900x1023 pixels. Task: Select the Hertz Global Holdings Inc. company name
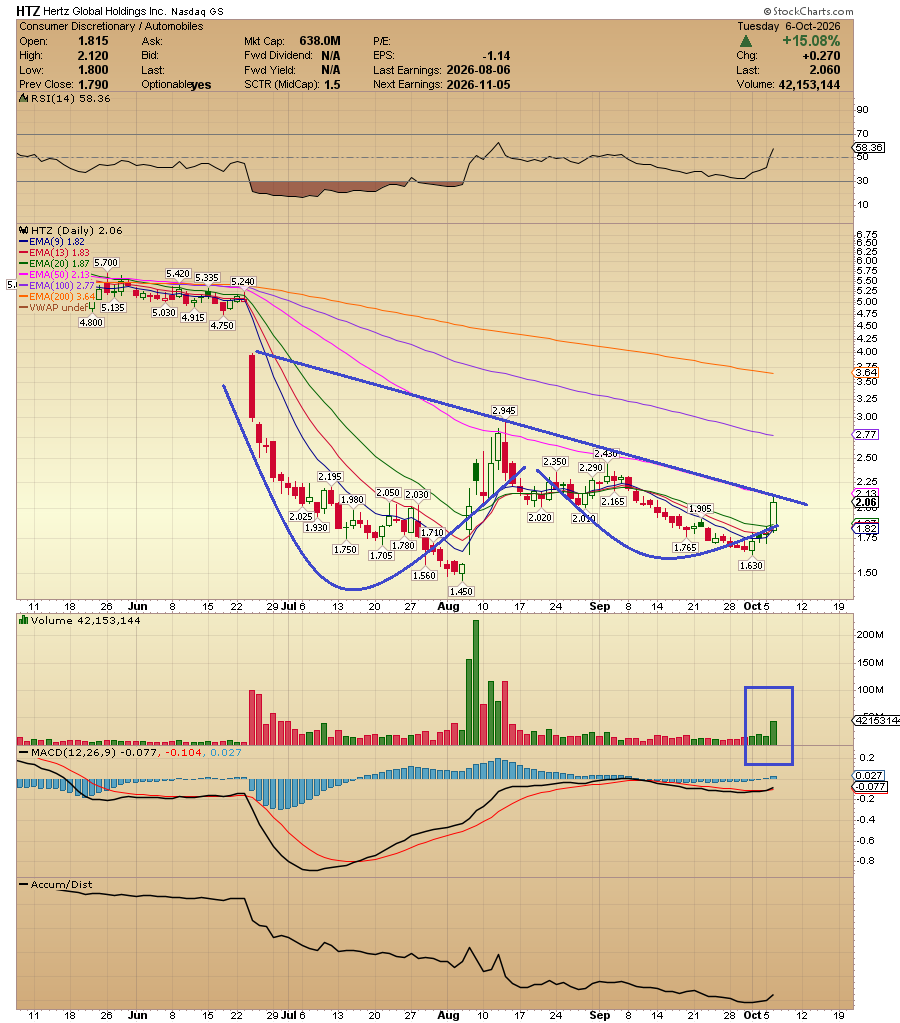tap(105, 12)
